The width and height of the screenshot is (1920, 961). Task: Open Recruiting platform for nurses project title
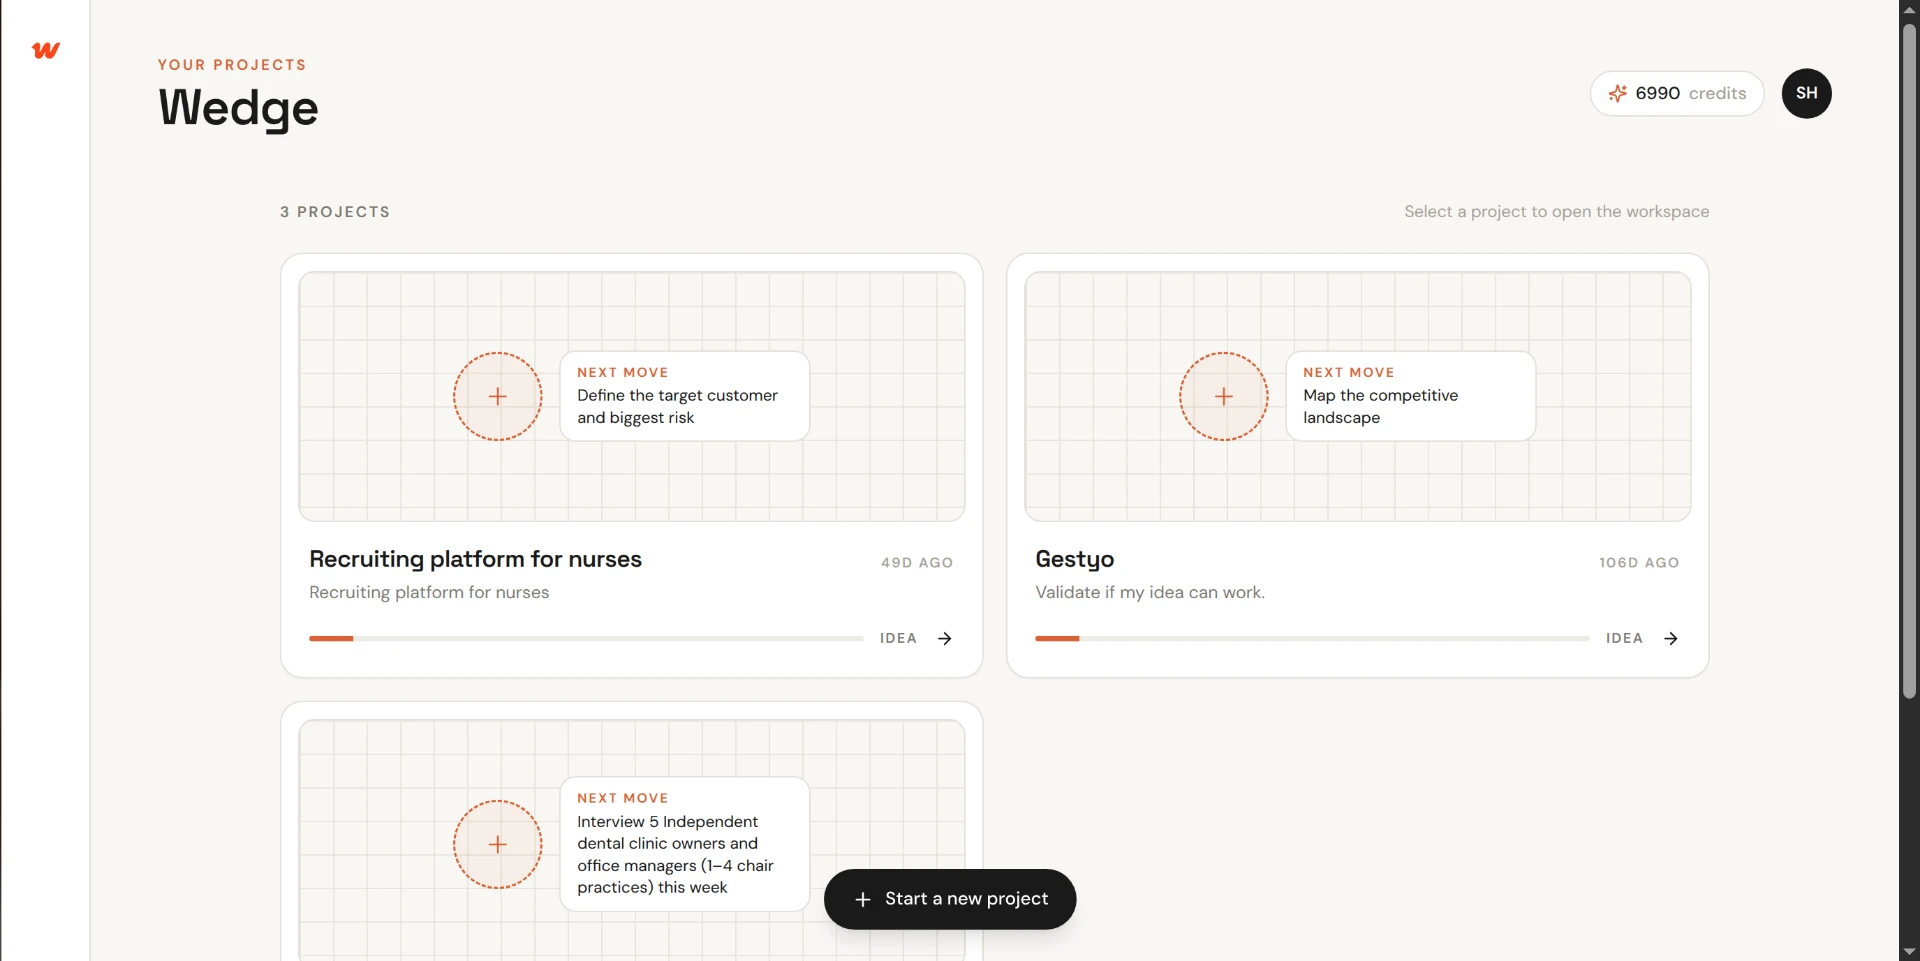click(x=475, y=559)
